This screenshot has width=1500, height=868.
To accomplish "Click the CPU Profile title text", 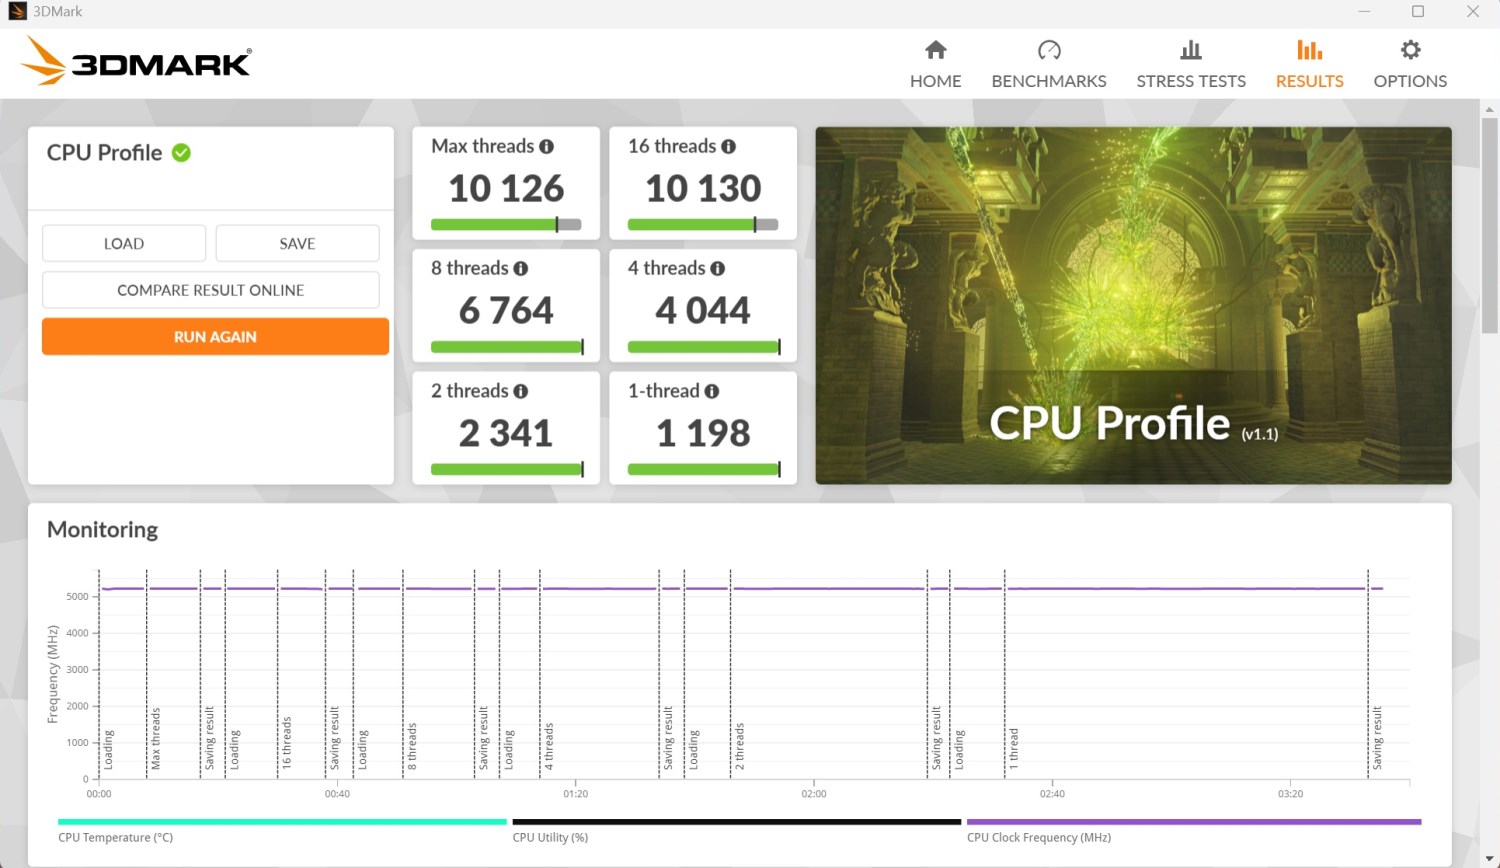I will [104, 153].
